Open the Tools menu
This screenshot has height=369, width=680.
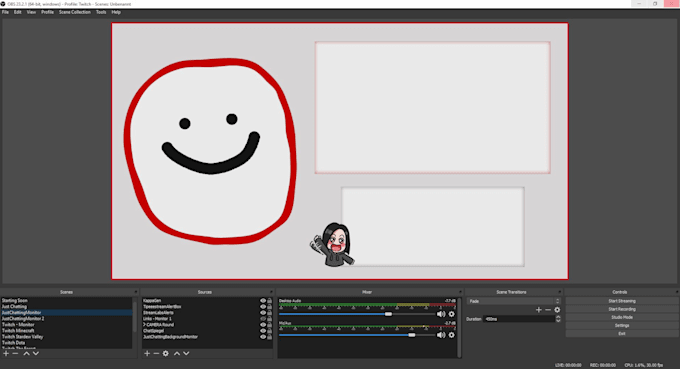click(101, 12)
